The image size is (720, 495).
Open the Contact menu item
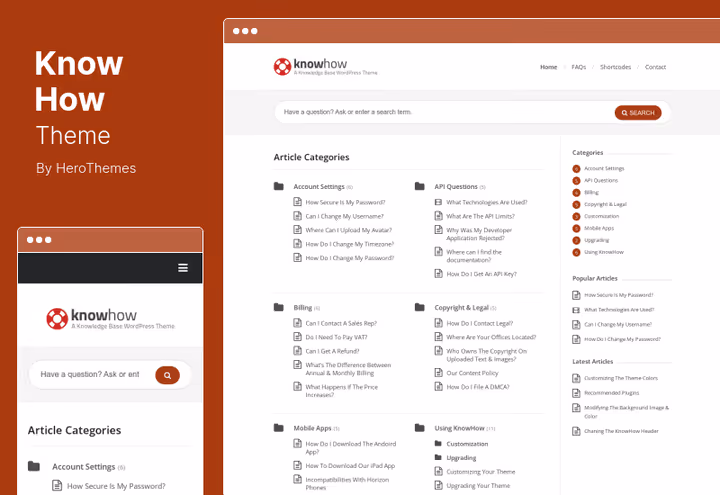655,67
